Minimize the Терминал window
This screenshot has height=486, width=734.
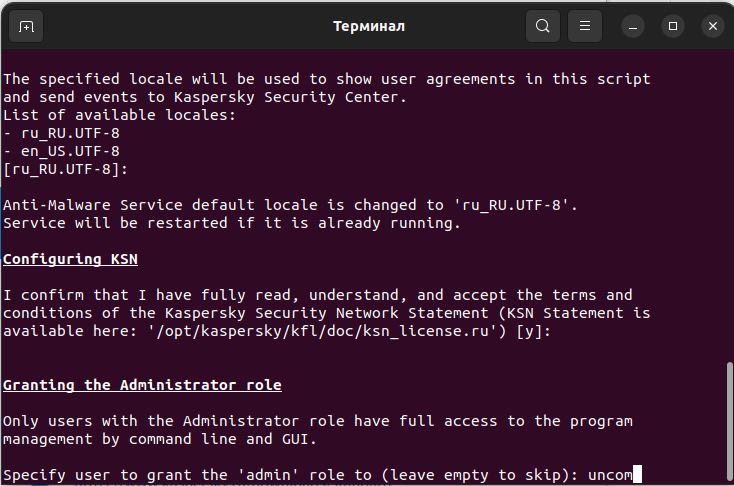point(633,26)
